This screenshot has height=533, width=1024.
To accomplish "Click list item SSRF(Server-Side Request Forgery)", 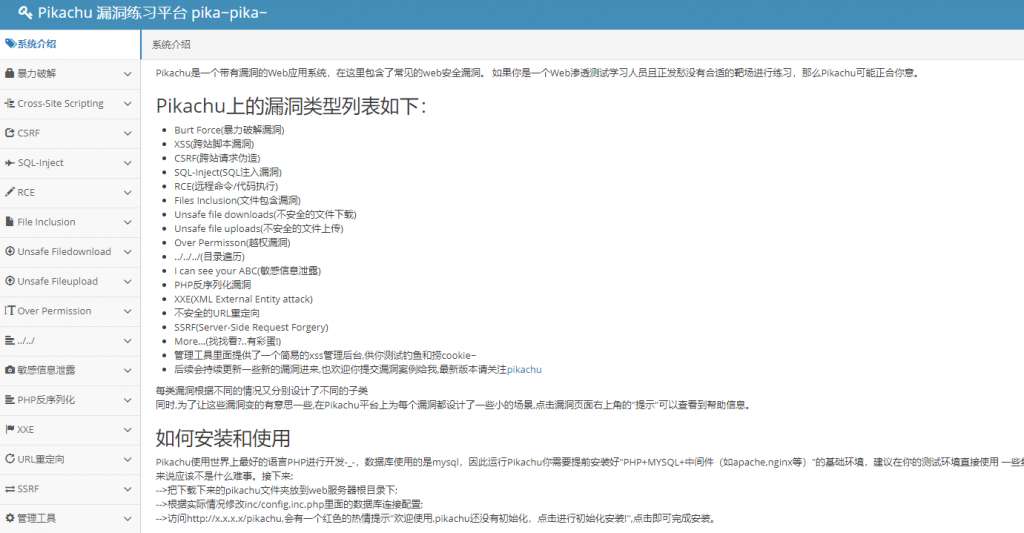I will (251, 327).
